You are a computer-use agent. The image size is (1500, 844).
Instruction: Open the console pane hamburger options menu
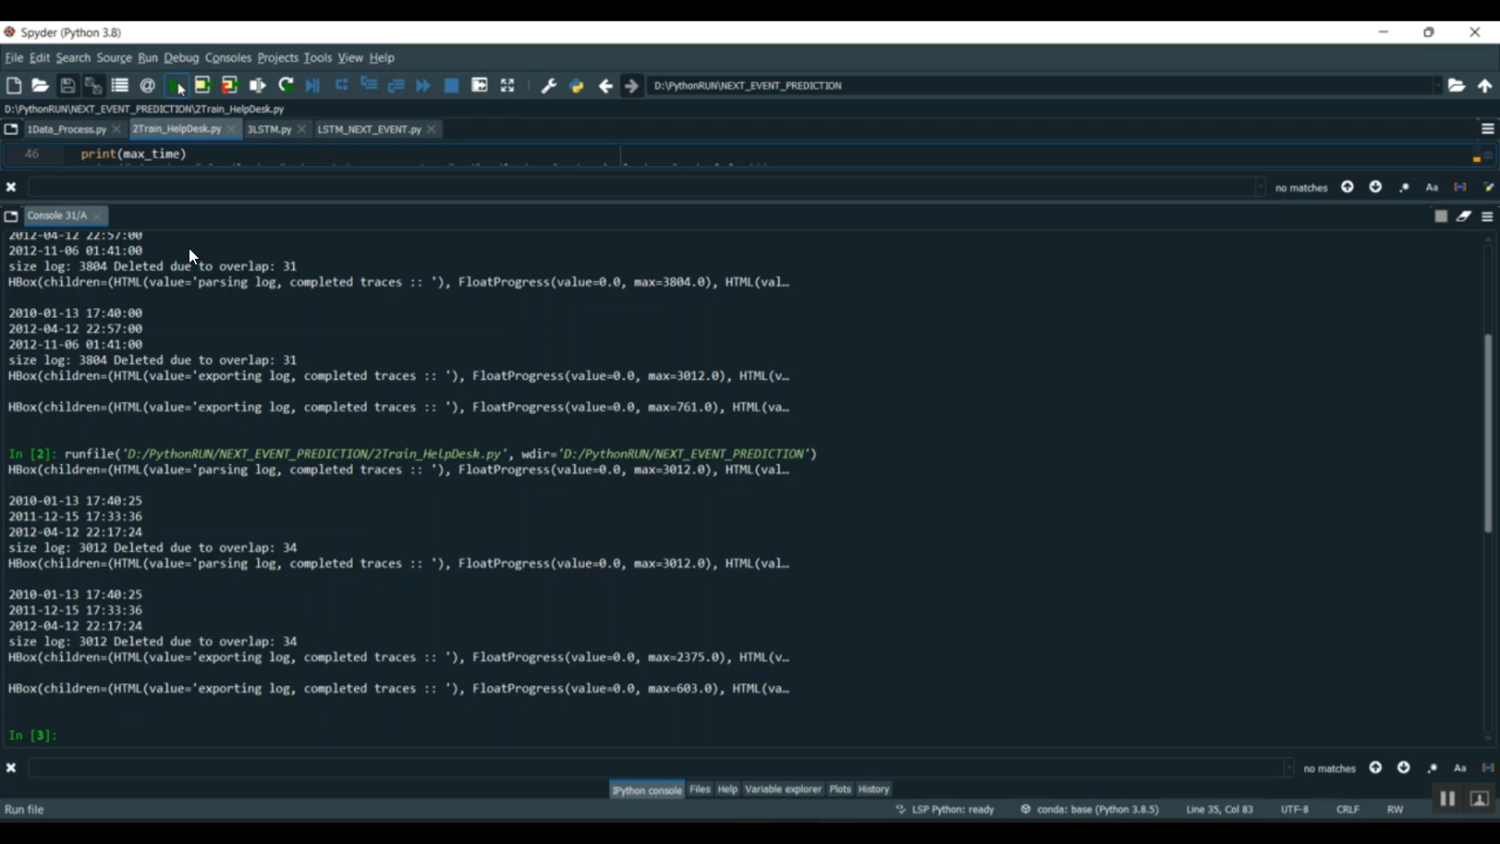(1487, 216)
